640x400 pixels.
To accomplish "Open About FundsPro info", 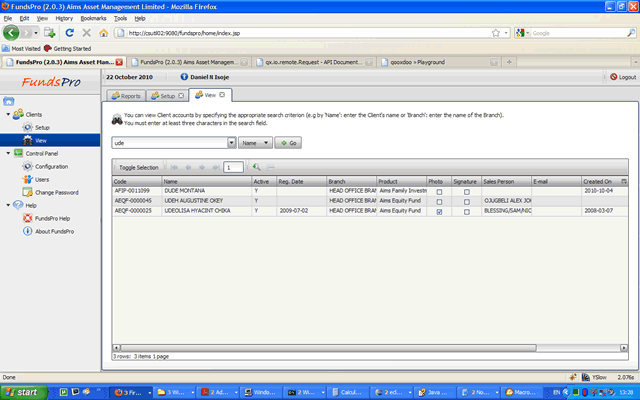I will 54,231.
